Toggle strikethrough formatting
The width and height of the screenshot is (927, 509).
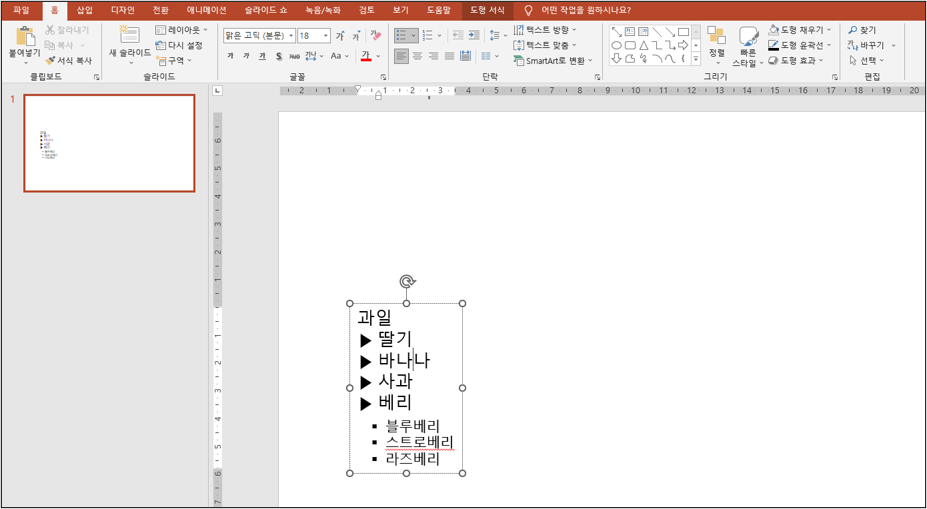click(x=294, y=56)
